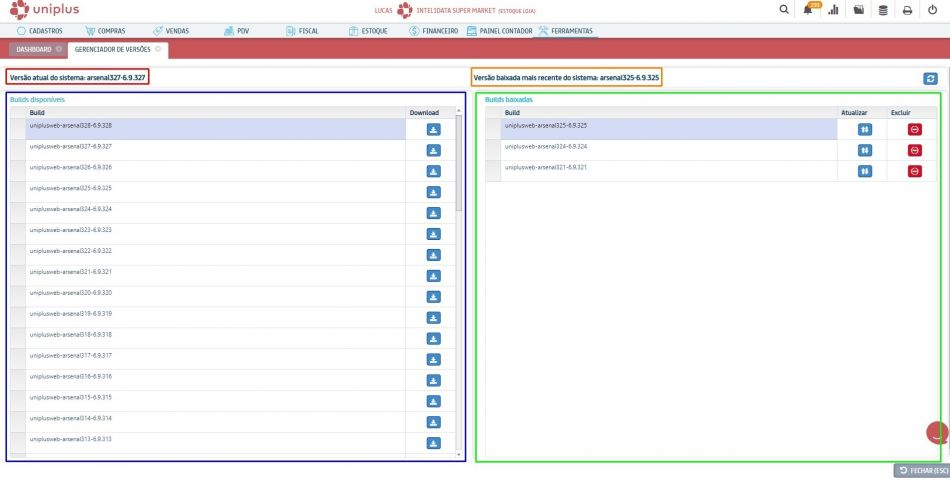
Task: Click the printer icon
Action: tap(907, 11)
